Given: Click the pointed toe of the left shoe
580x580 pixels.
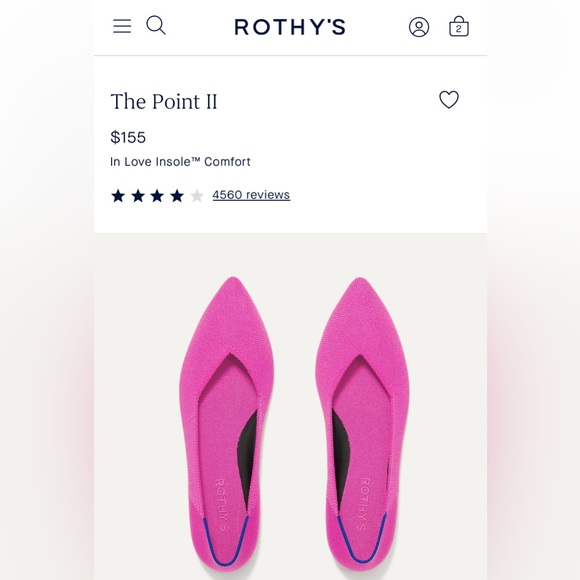Looking at the screenshot, I should (233, 289).
